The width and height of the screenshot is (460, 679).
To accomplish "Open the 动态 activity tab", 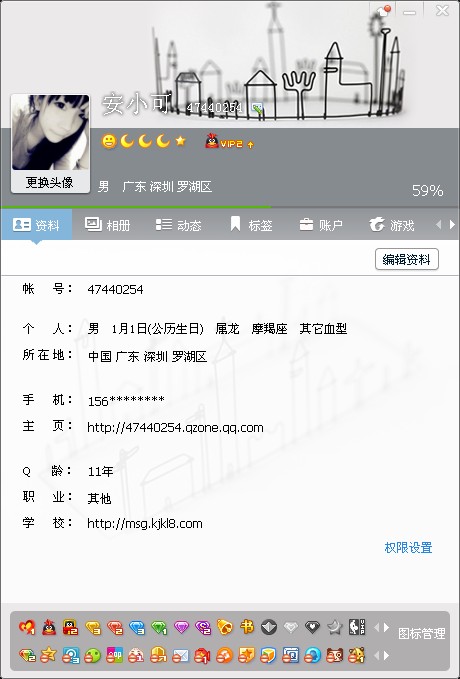I will [x=178, y=225].
